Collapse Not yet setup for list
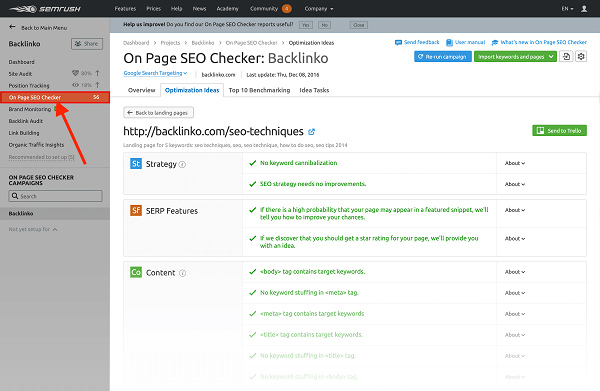This screenshot has height=391, width=600. pos(33,229)
